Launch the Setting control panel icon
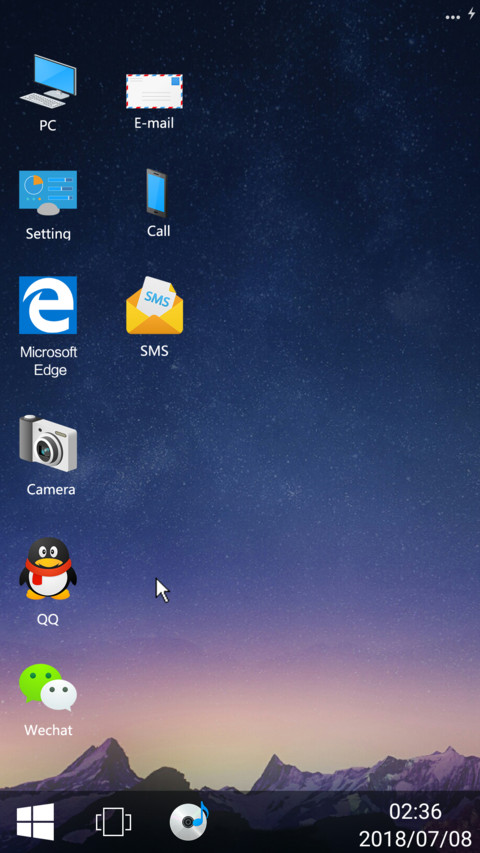 pos(48,193)
